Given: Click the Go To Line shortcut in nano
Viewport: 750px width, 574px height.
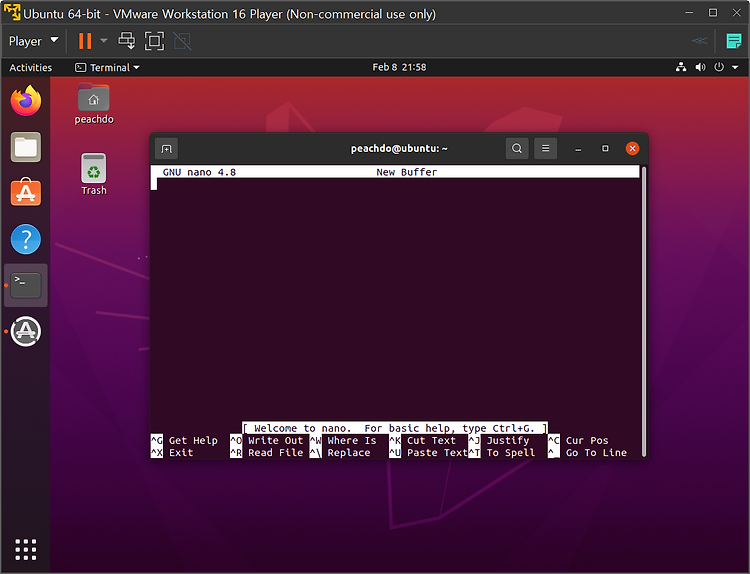Looking at the screenshot, I should (587, 453).
